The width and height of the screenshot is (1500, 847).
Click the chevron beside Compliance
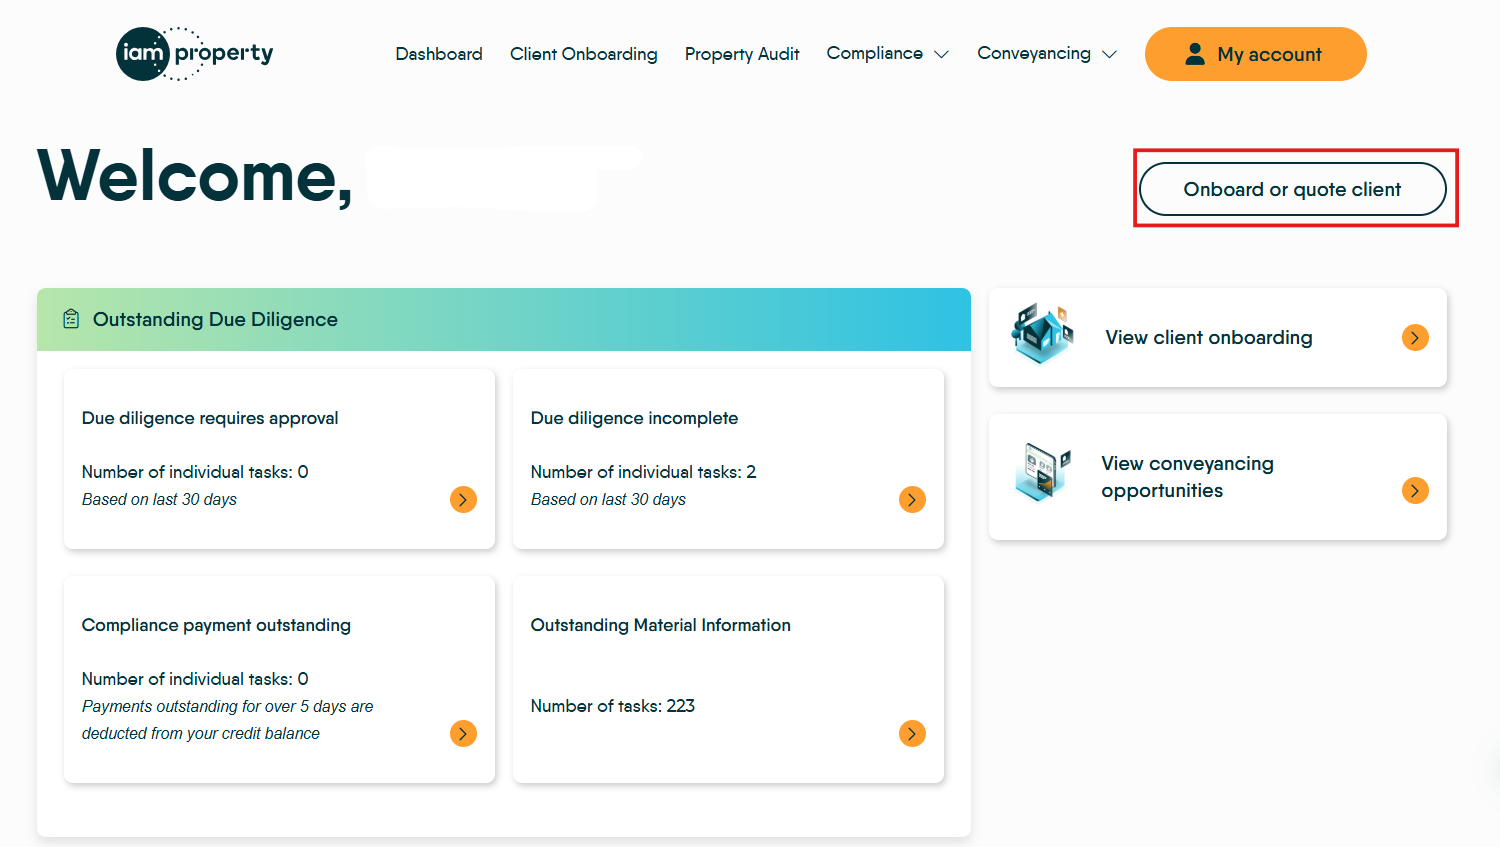pos(943,55)
